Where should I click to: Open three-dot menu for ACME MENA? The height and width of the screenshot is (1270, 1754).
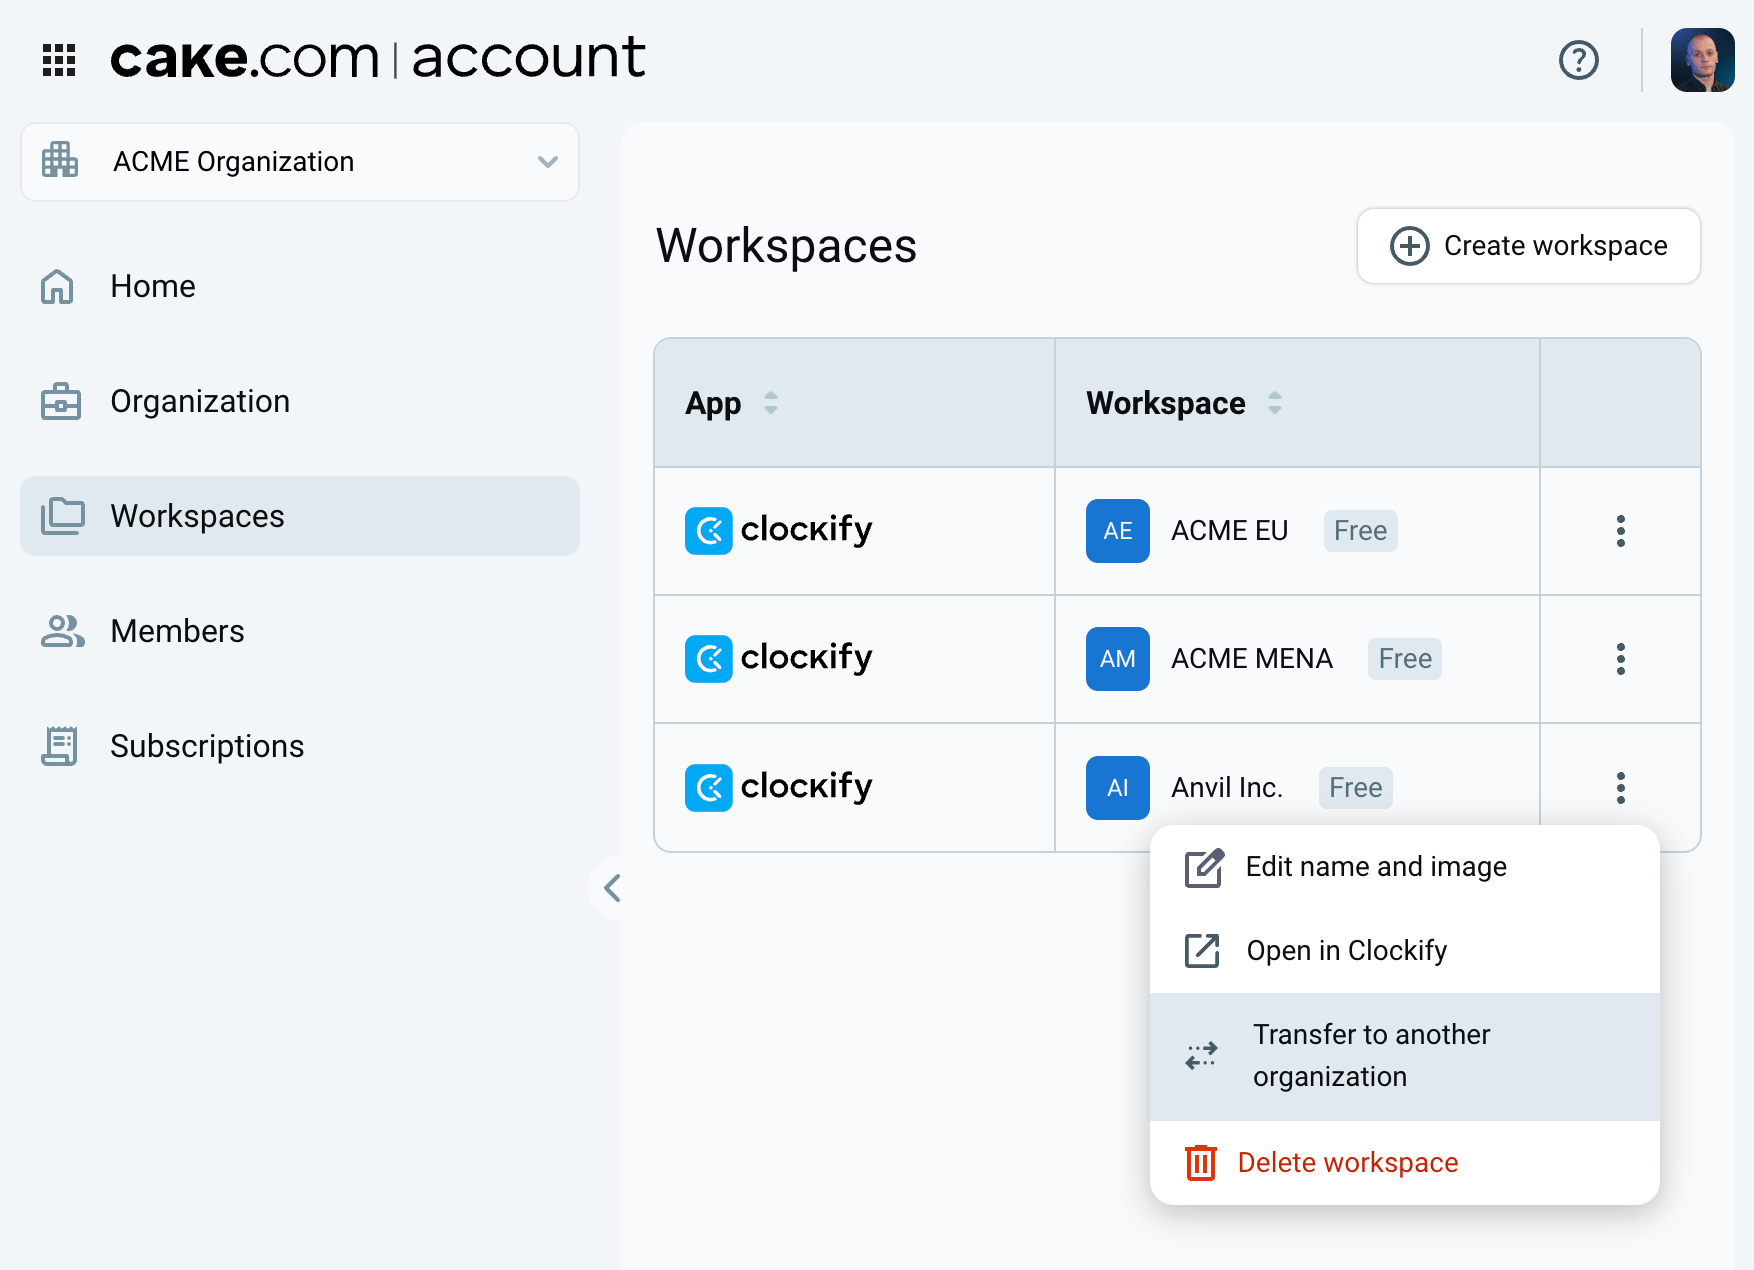pyautogui.click(x=1620, y=659)
